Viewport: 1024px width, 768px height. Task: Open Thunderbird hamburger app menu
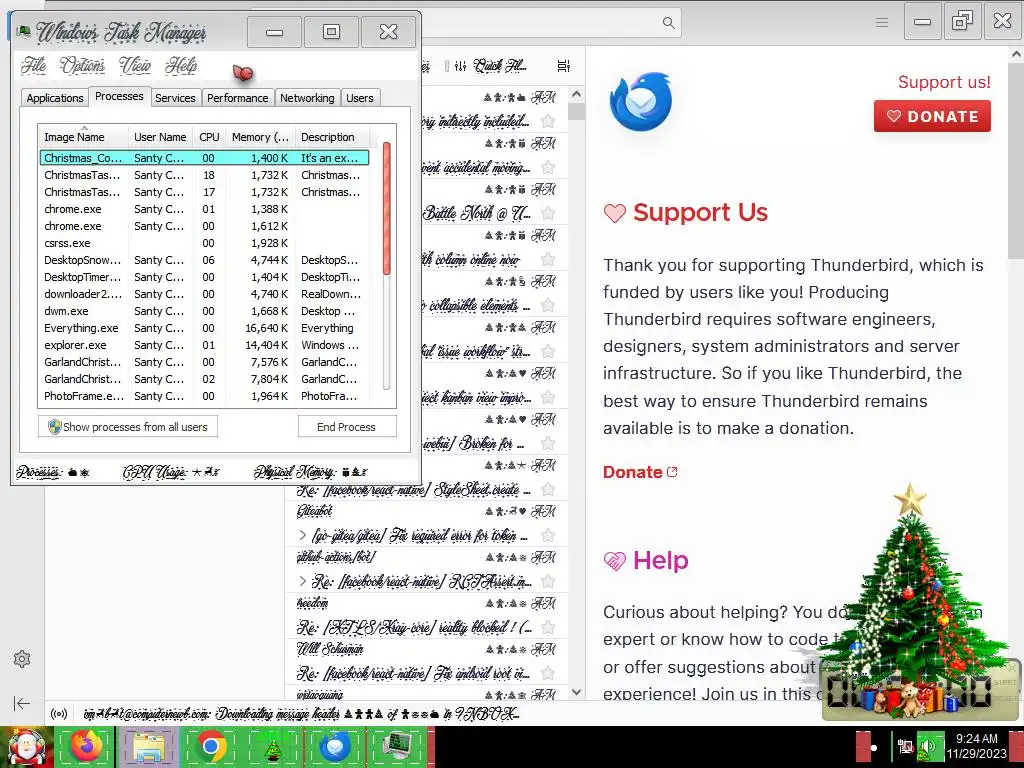point(882,23)
